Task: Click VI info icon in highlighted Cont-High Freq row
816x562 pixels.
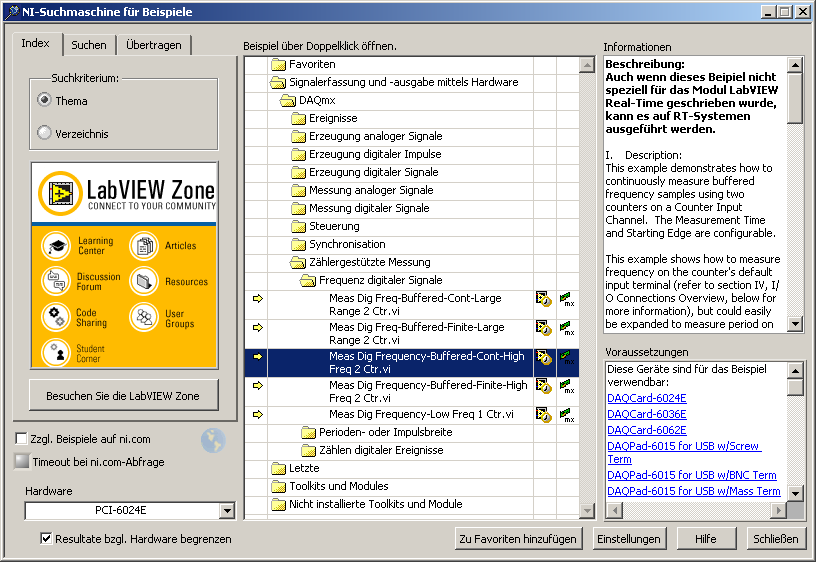Action: click(x=543, y=357)
